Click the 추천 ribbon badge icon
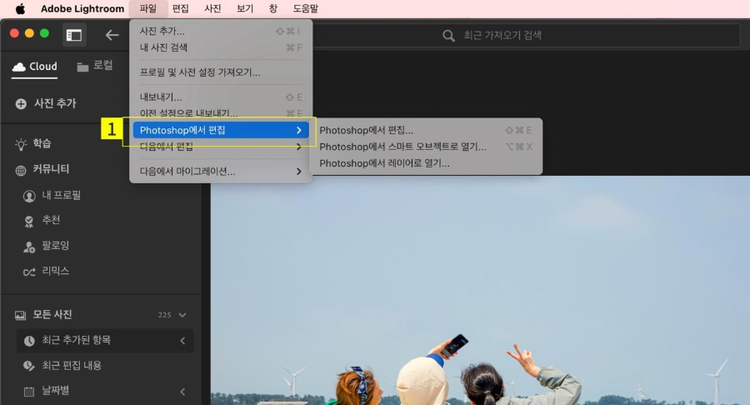 tap(29, 221)
